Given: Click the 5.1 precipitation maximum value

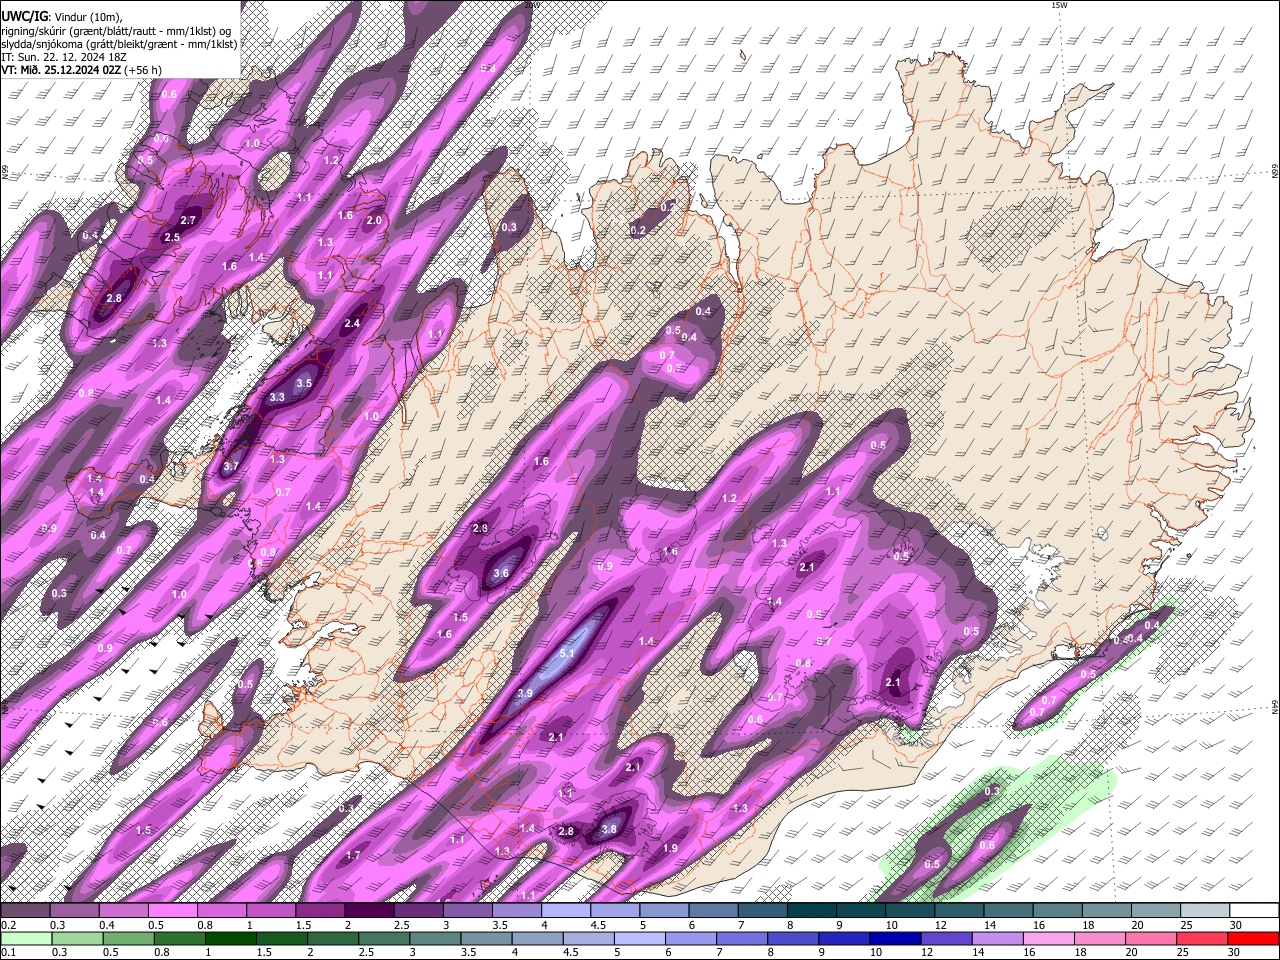Looking at the screenshot, I should coord(567,653).
